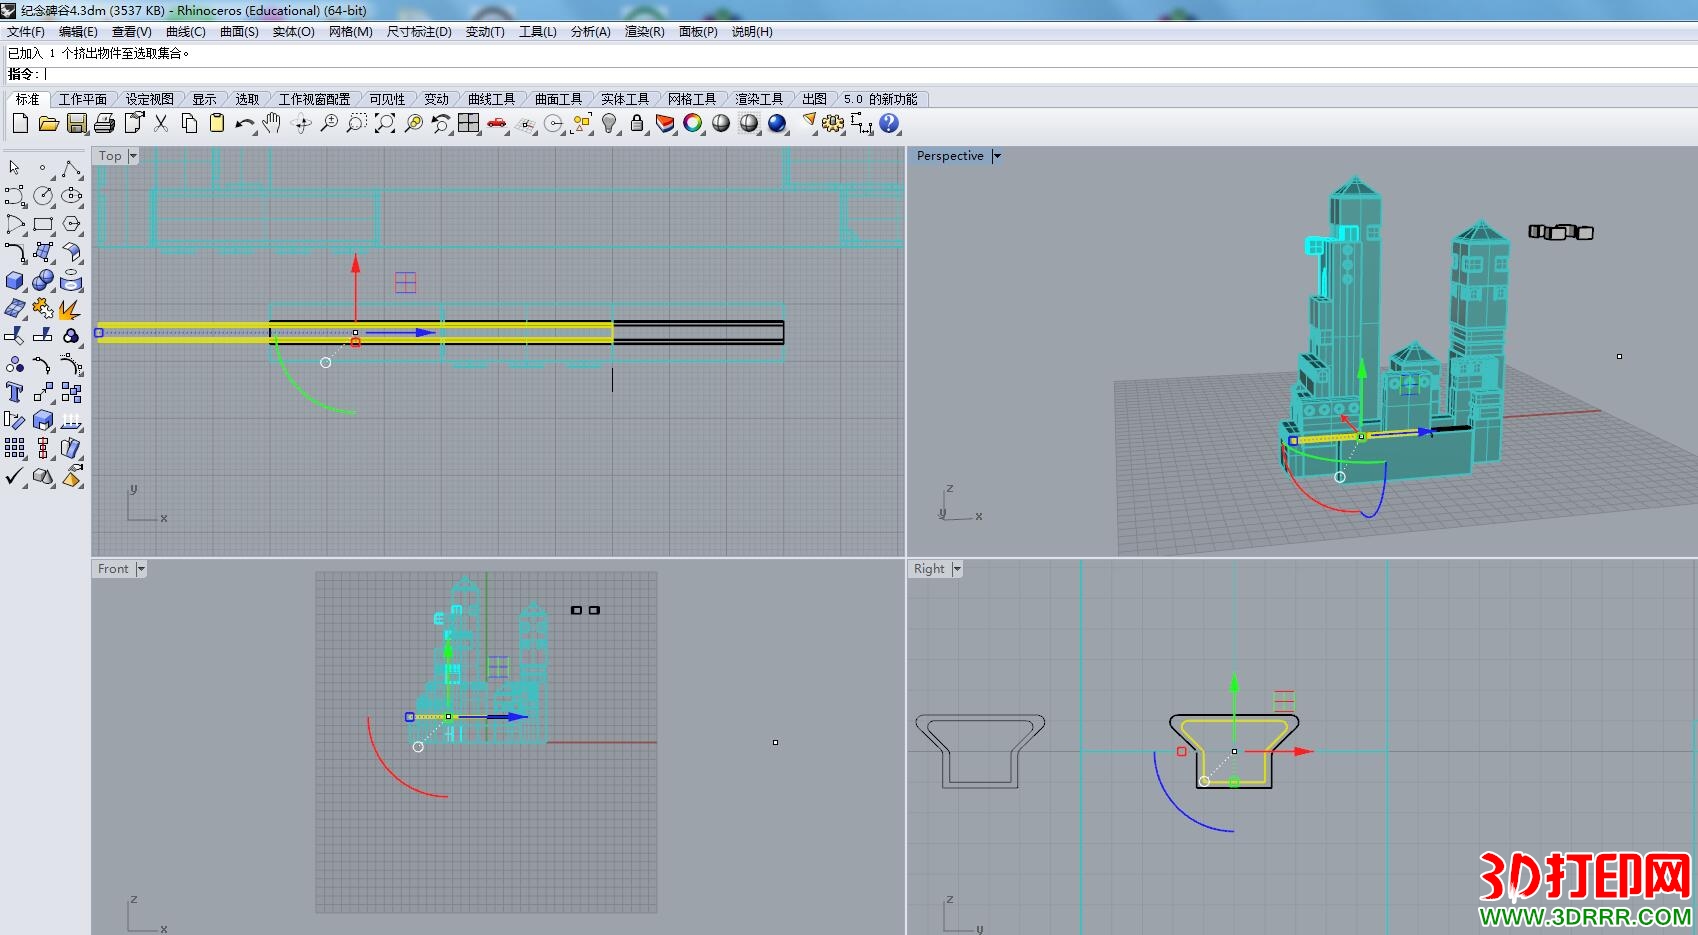The image size is (1698, 935).
Task: Select the Polygon tool in the left toolbar
Action: click(x=71, y=224)
